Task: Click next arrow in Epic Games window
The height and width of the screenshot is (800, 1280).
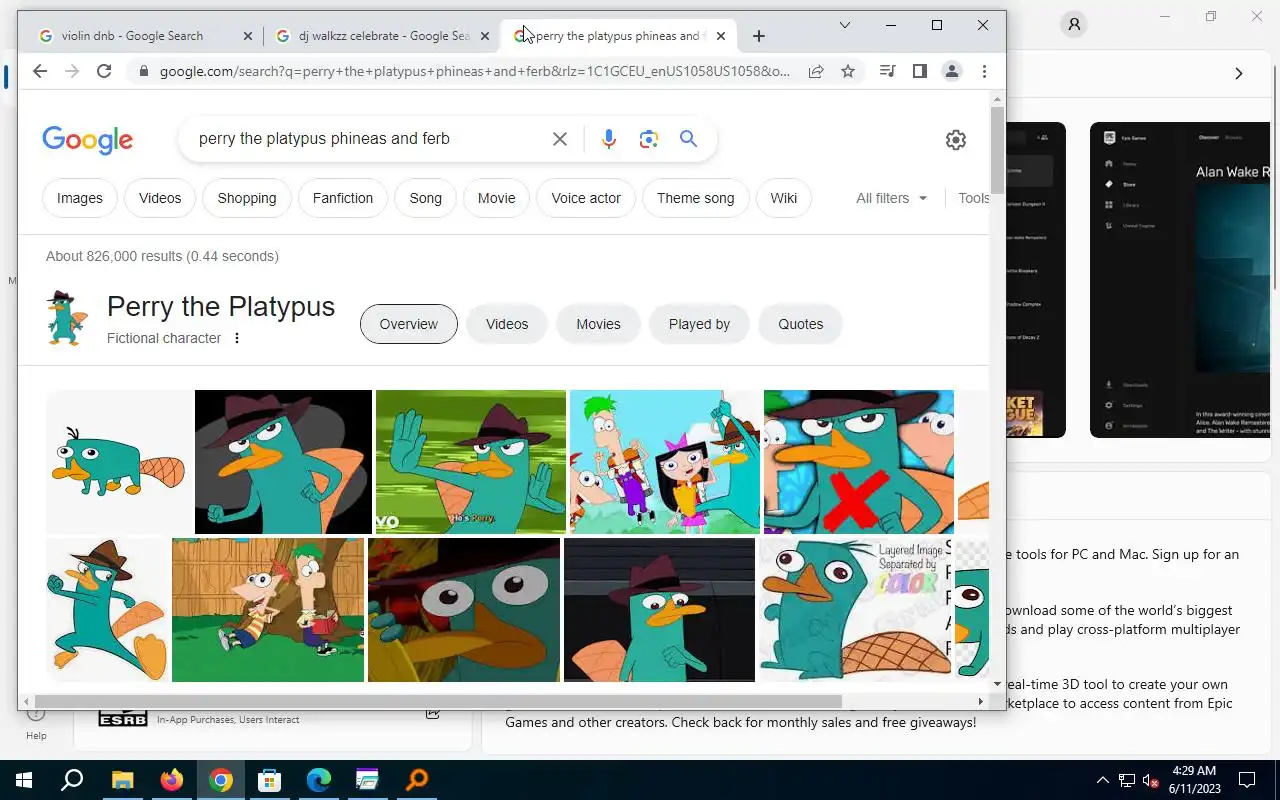Action: (x=1238, y=73)
